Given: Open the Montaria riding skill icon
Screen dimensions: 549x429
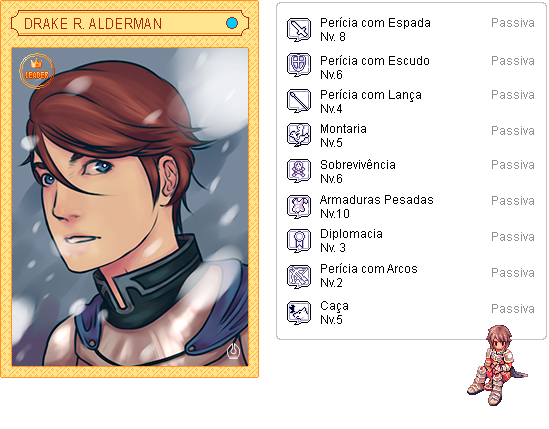Looking at the screenshot, I should (299, 134).
